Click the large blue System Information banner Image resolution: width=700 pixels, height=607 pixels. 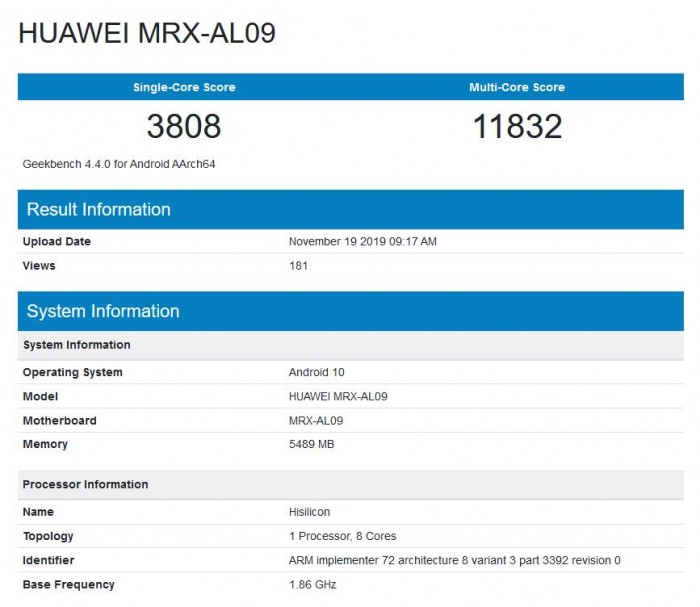point(350,311)
